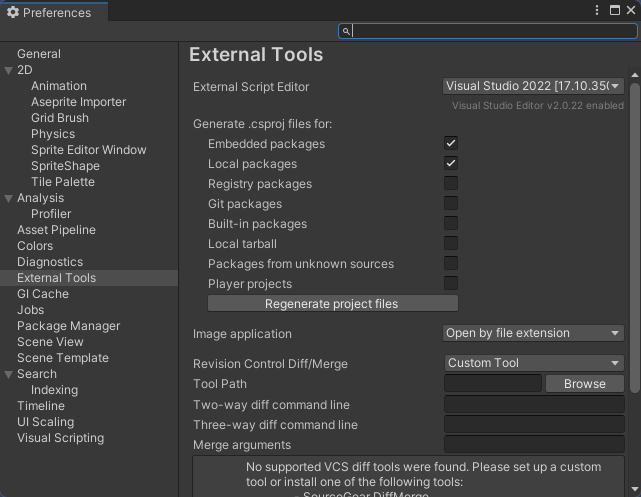This screenshot has width=641, height=497.
Task: Click scrollbar down arrow
Action: (634, 489)
